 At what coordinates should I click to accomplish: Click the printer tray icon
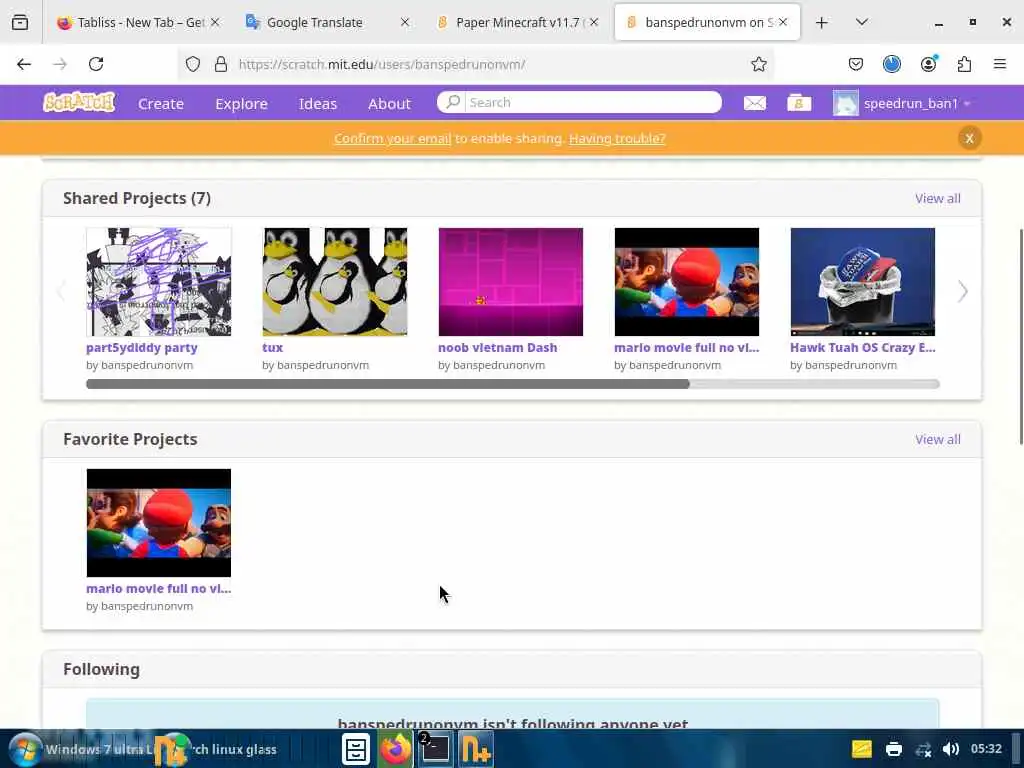point(893,749)
